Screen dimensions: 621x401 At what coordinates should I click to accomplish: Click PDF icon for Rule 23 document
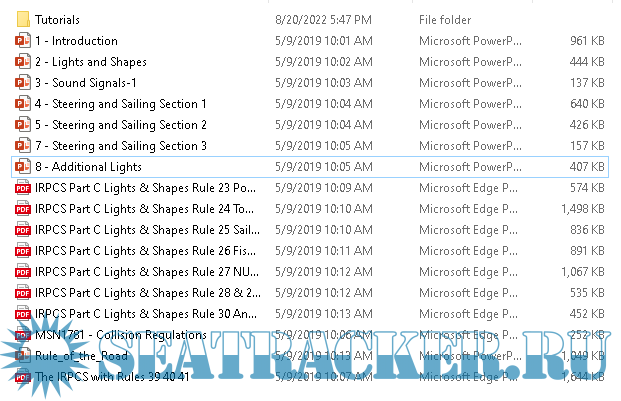pyautogui.click(x=23, y=187)
